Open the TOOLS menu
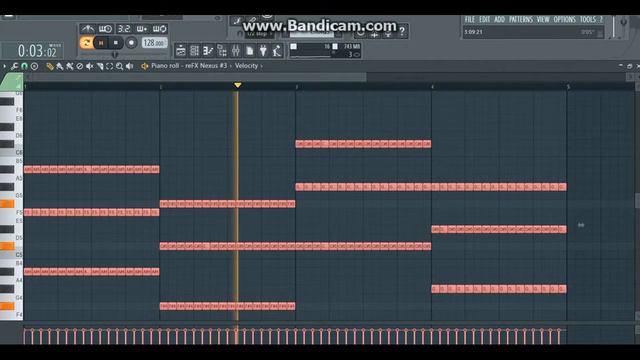 (588, 20)
